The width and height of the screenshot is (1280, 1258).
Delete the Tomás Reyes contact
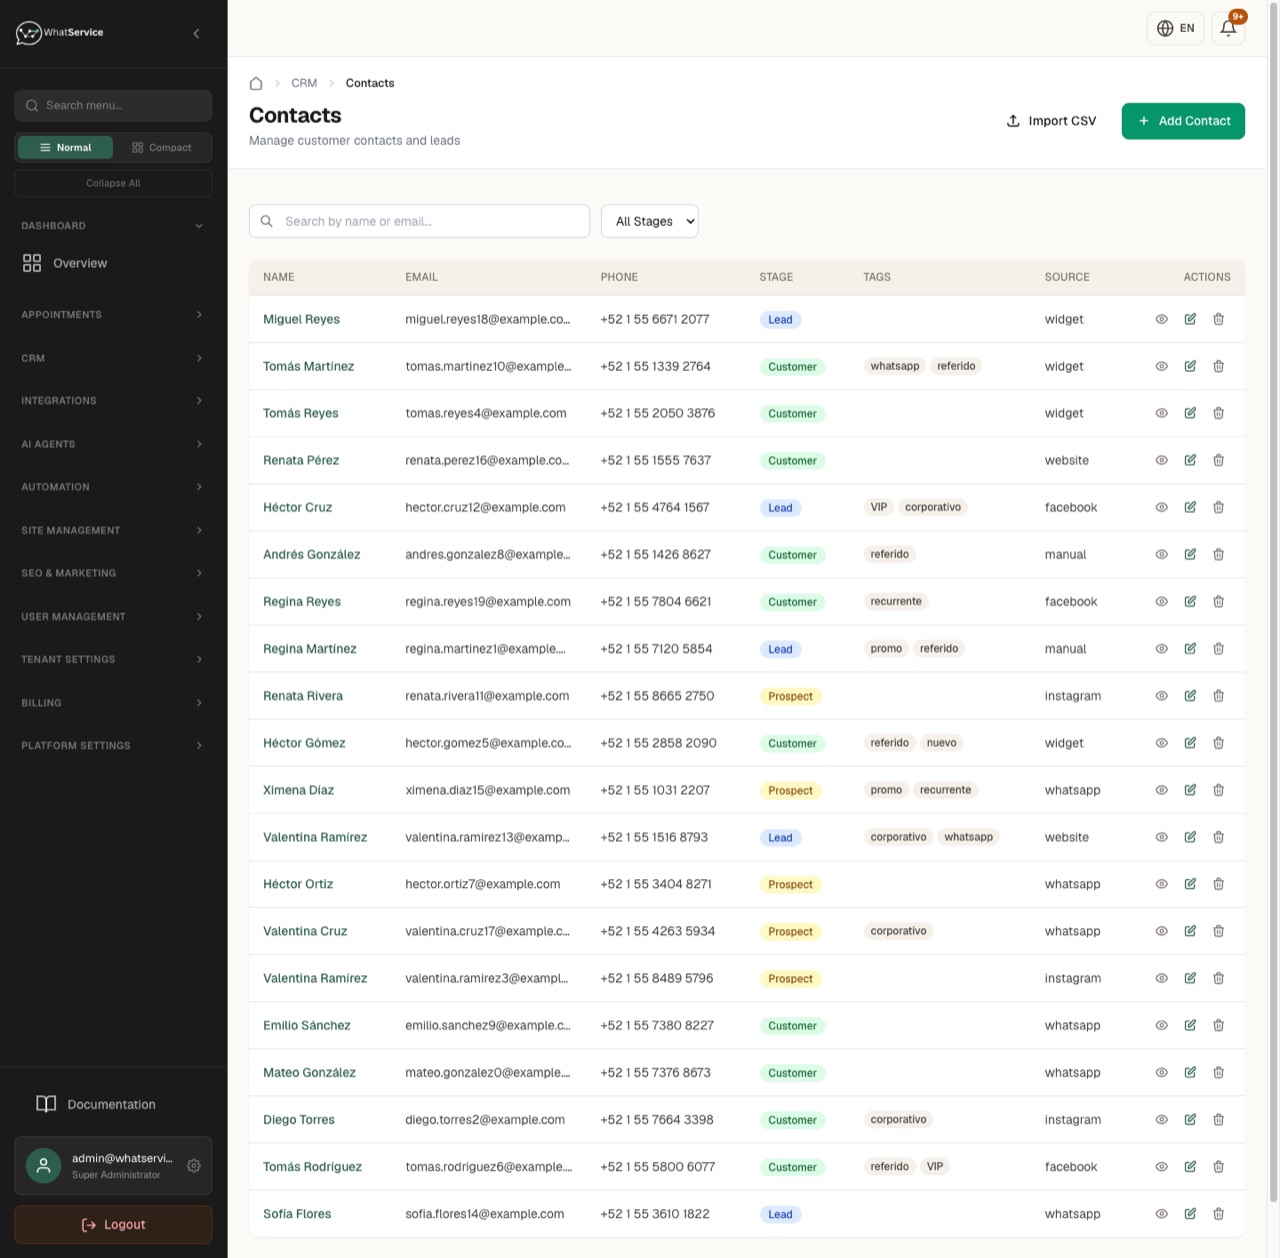pyautogui.click(x=1218, y=413)
